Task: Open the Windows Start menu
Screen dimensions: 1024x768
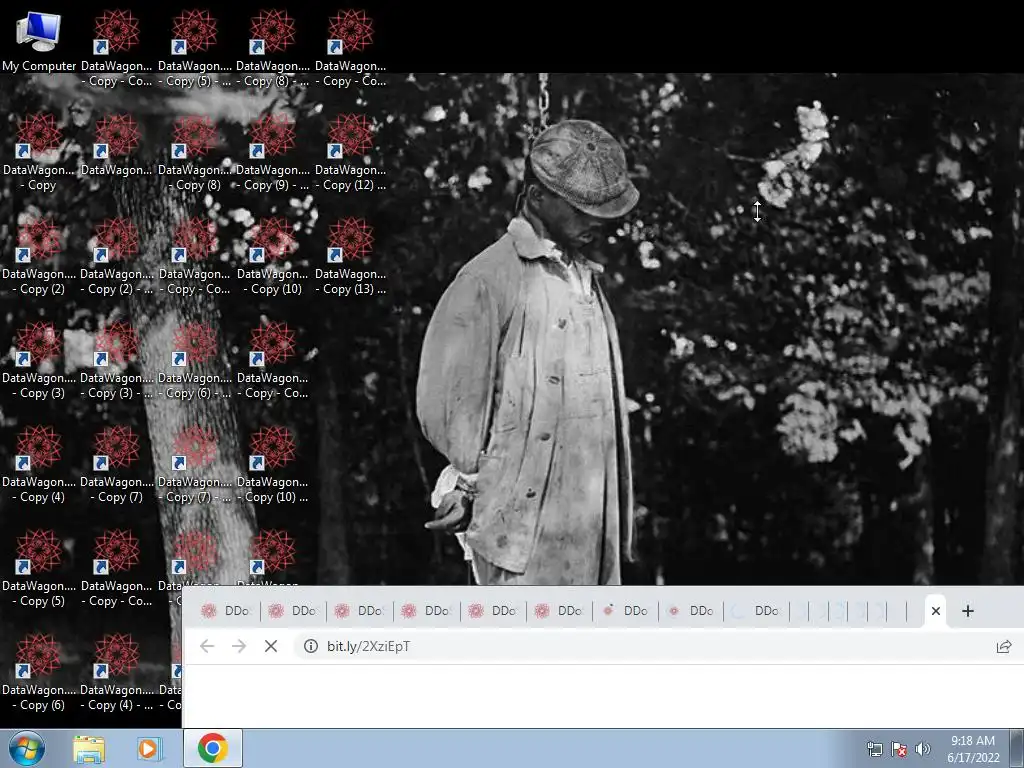Action: (x=26, y=748)
